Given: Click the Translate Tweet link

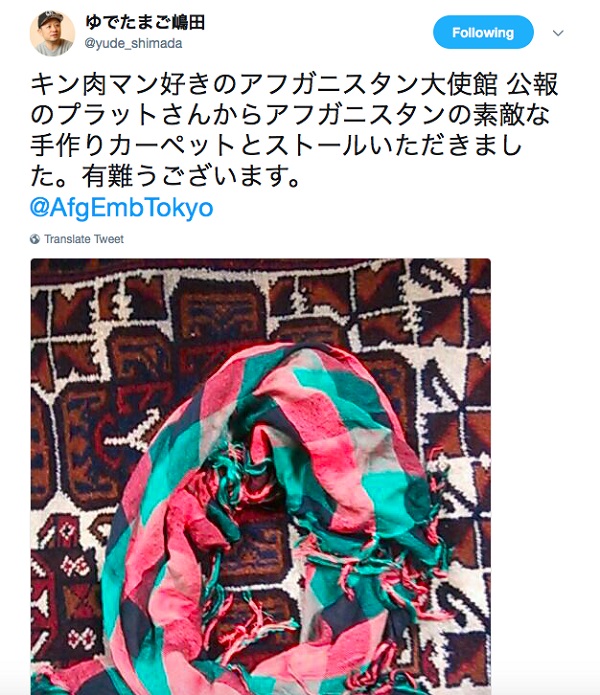Looking at the screenshot, I should click(84, 239).
